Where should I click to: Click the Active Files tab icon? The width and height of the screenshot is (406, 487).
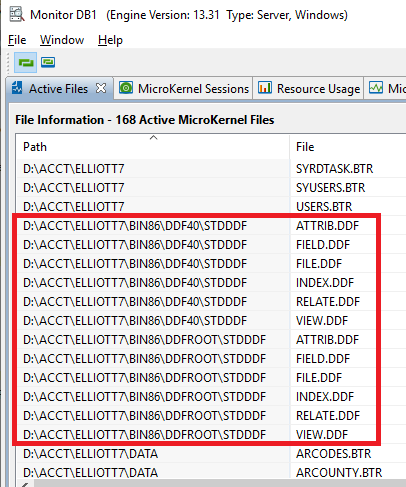click(x=17, y=88)
